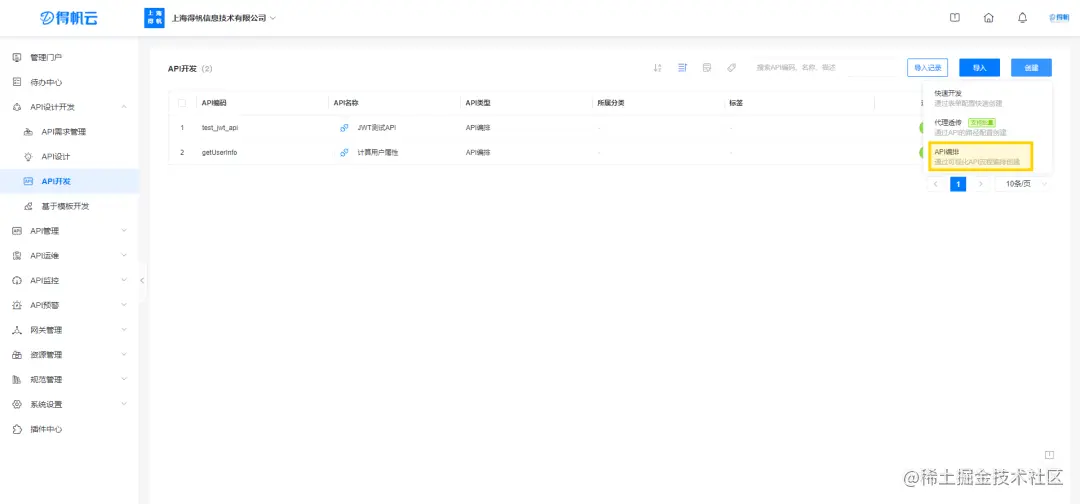The image size is (1080, 504).
Task: Choose 代理透传 from the create menu
Action: pos(987,127)
